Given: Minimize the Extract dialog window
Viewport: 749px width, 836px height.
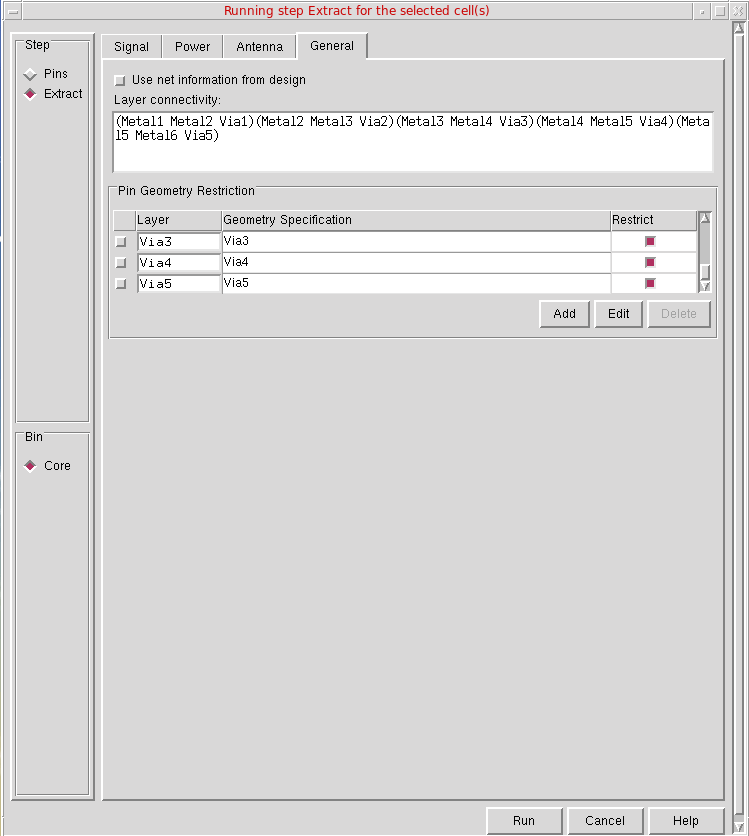Looking at the screenshot, I should [702, 11].
